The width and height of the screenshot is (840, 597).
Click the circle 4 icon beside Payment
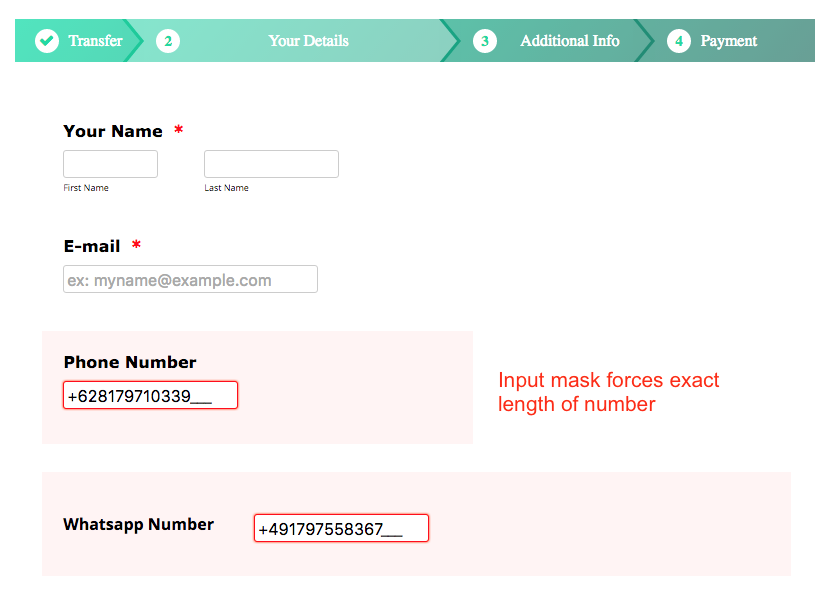click(x=679, y=41)
